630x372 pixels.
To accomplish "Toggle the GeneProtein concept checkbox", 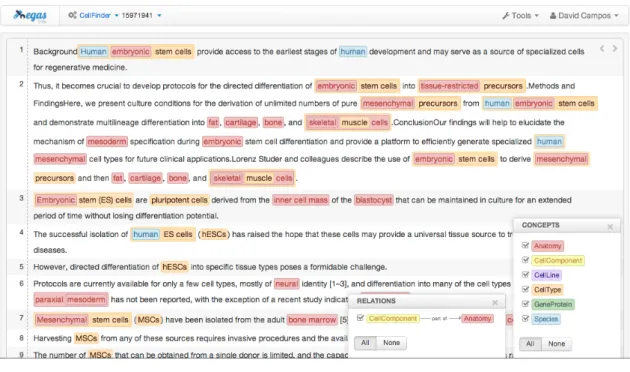I will coord(525,304).
